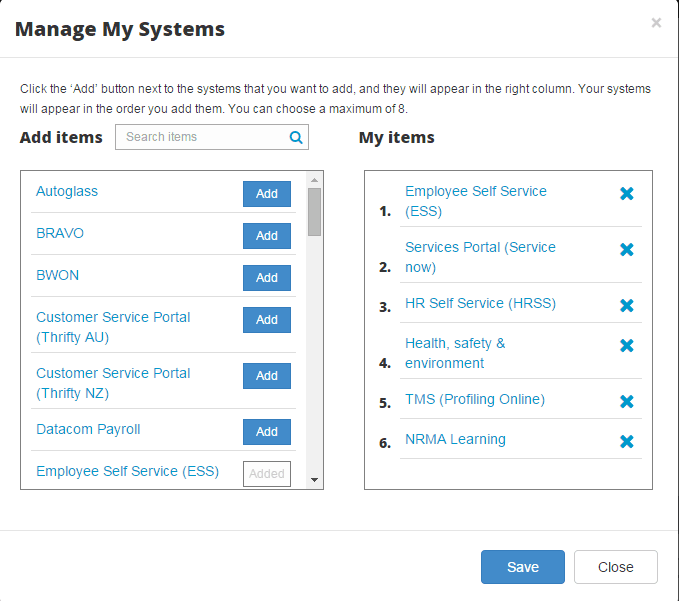Screen dimensions: 679x601
Task: Open the BWON link
Action: click(x=58, y=275)
